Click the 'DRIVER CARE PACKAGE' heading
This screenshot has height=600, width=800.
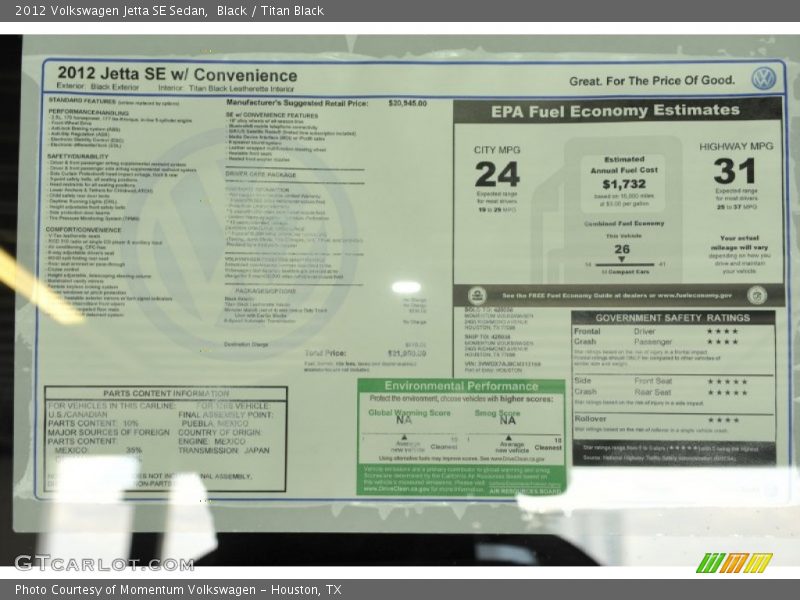[261, 174]
